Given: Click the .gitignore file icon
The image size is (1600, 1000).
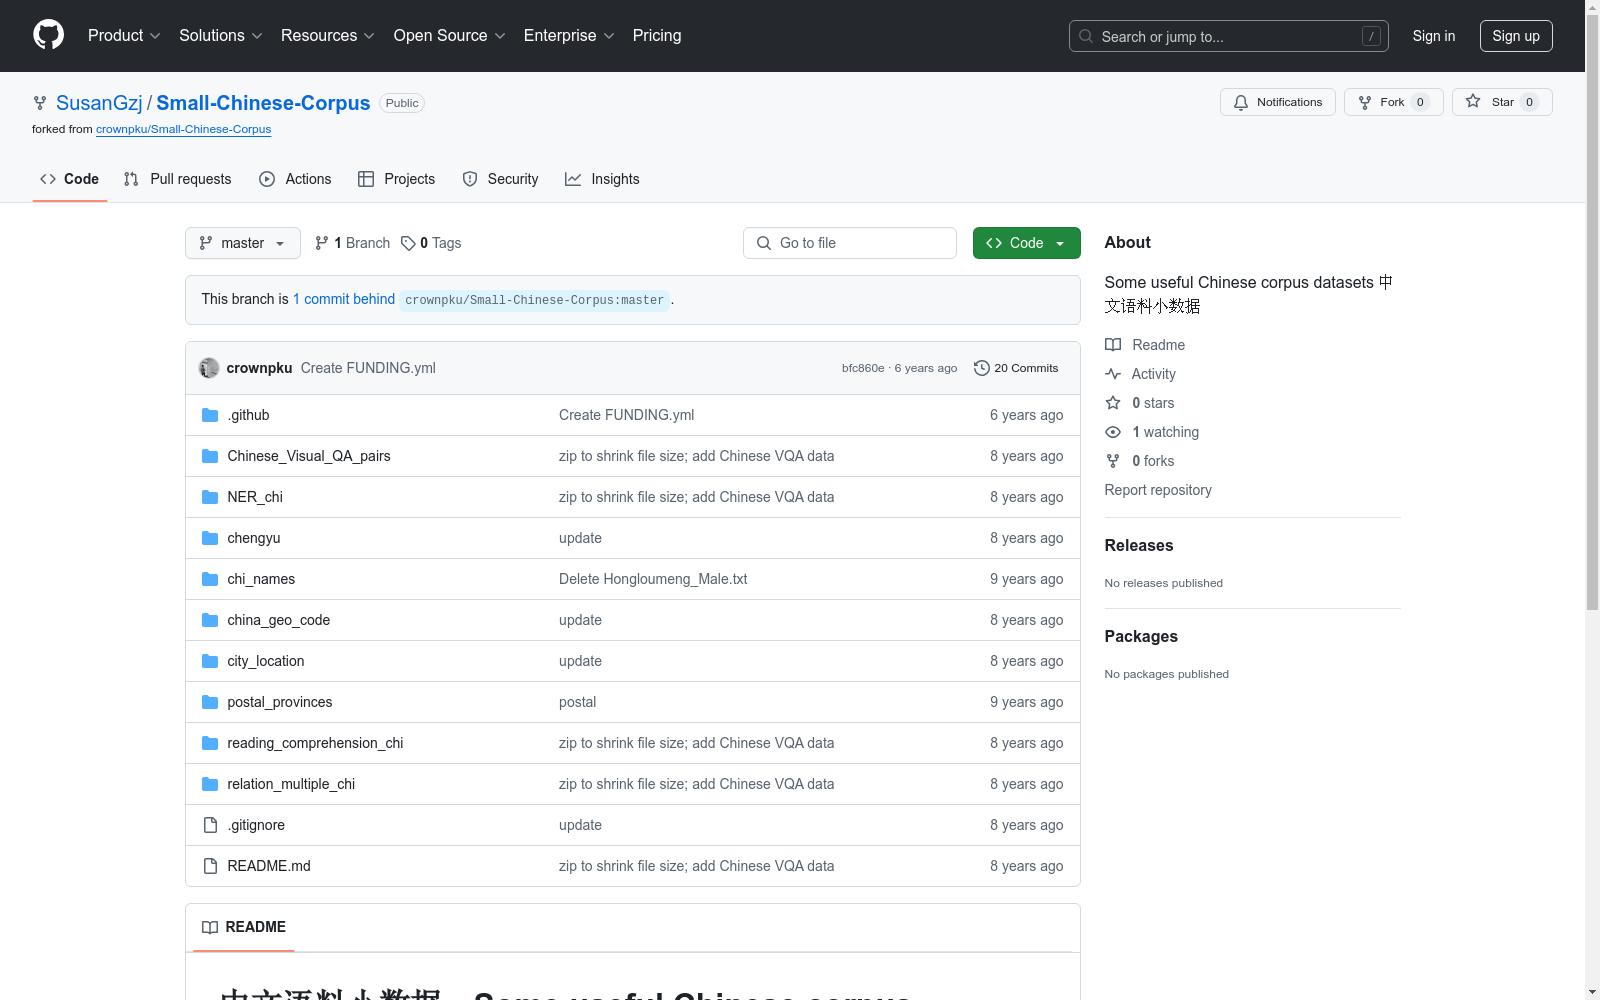Looking at the screenshot, I should (210, 825).
